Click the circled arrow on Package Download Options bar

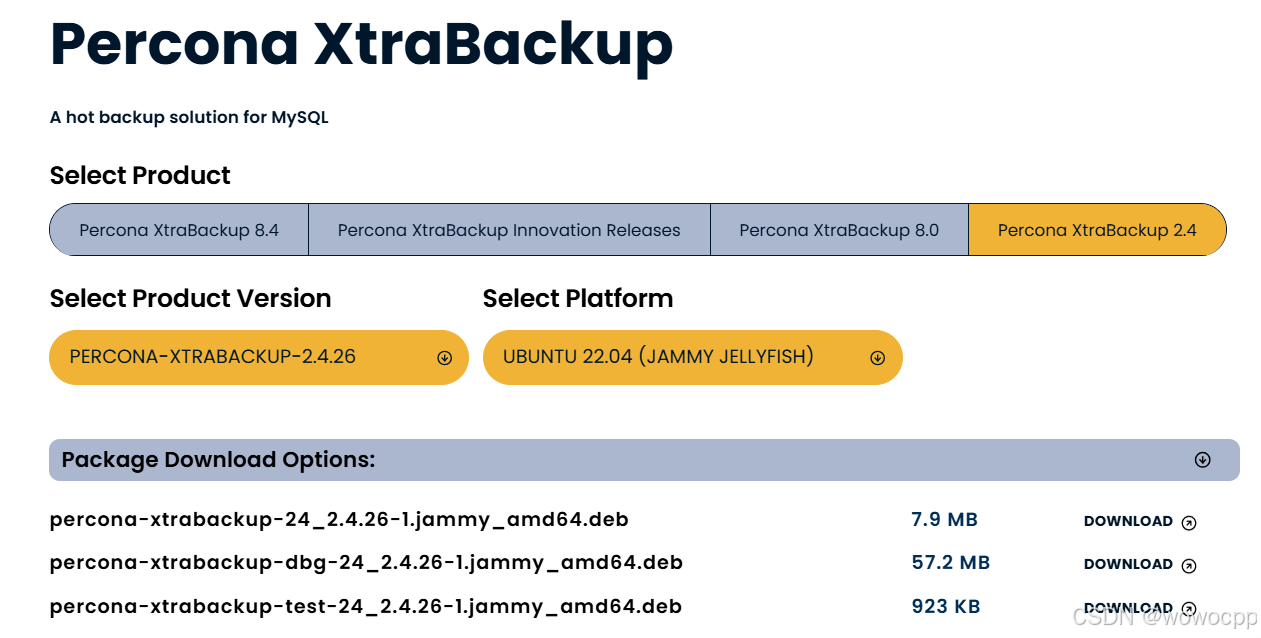tap(1203, 460)
